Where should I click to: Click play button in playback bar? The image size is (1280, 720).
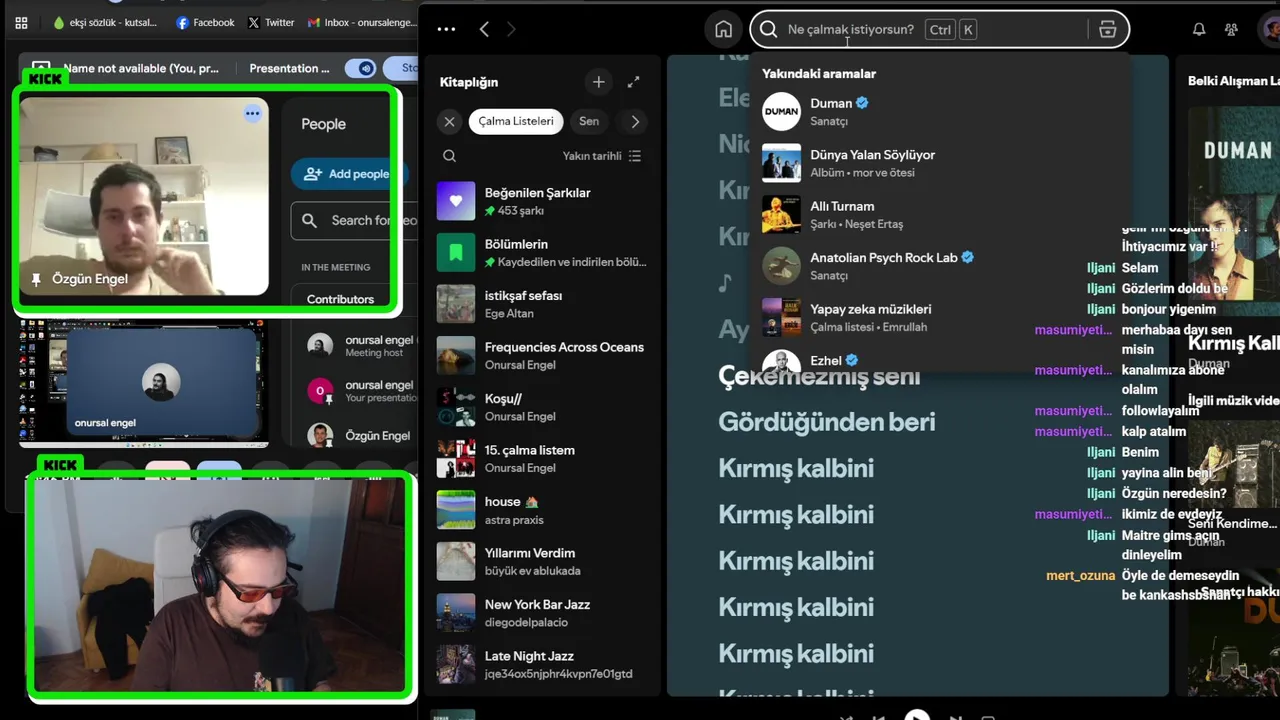pyautogui.click(x=916, y=715)
